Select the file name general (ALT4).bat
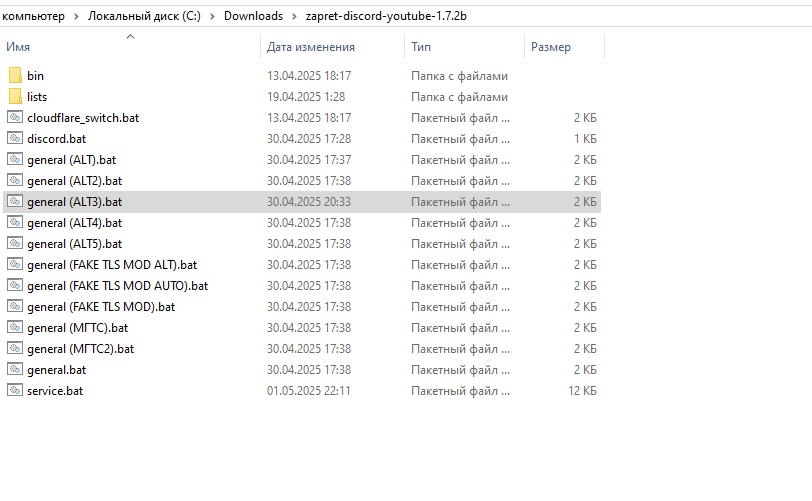Image resolution: width=812 pixels, height=501 pixels. 75,223
